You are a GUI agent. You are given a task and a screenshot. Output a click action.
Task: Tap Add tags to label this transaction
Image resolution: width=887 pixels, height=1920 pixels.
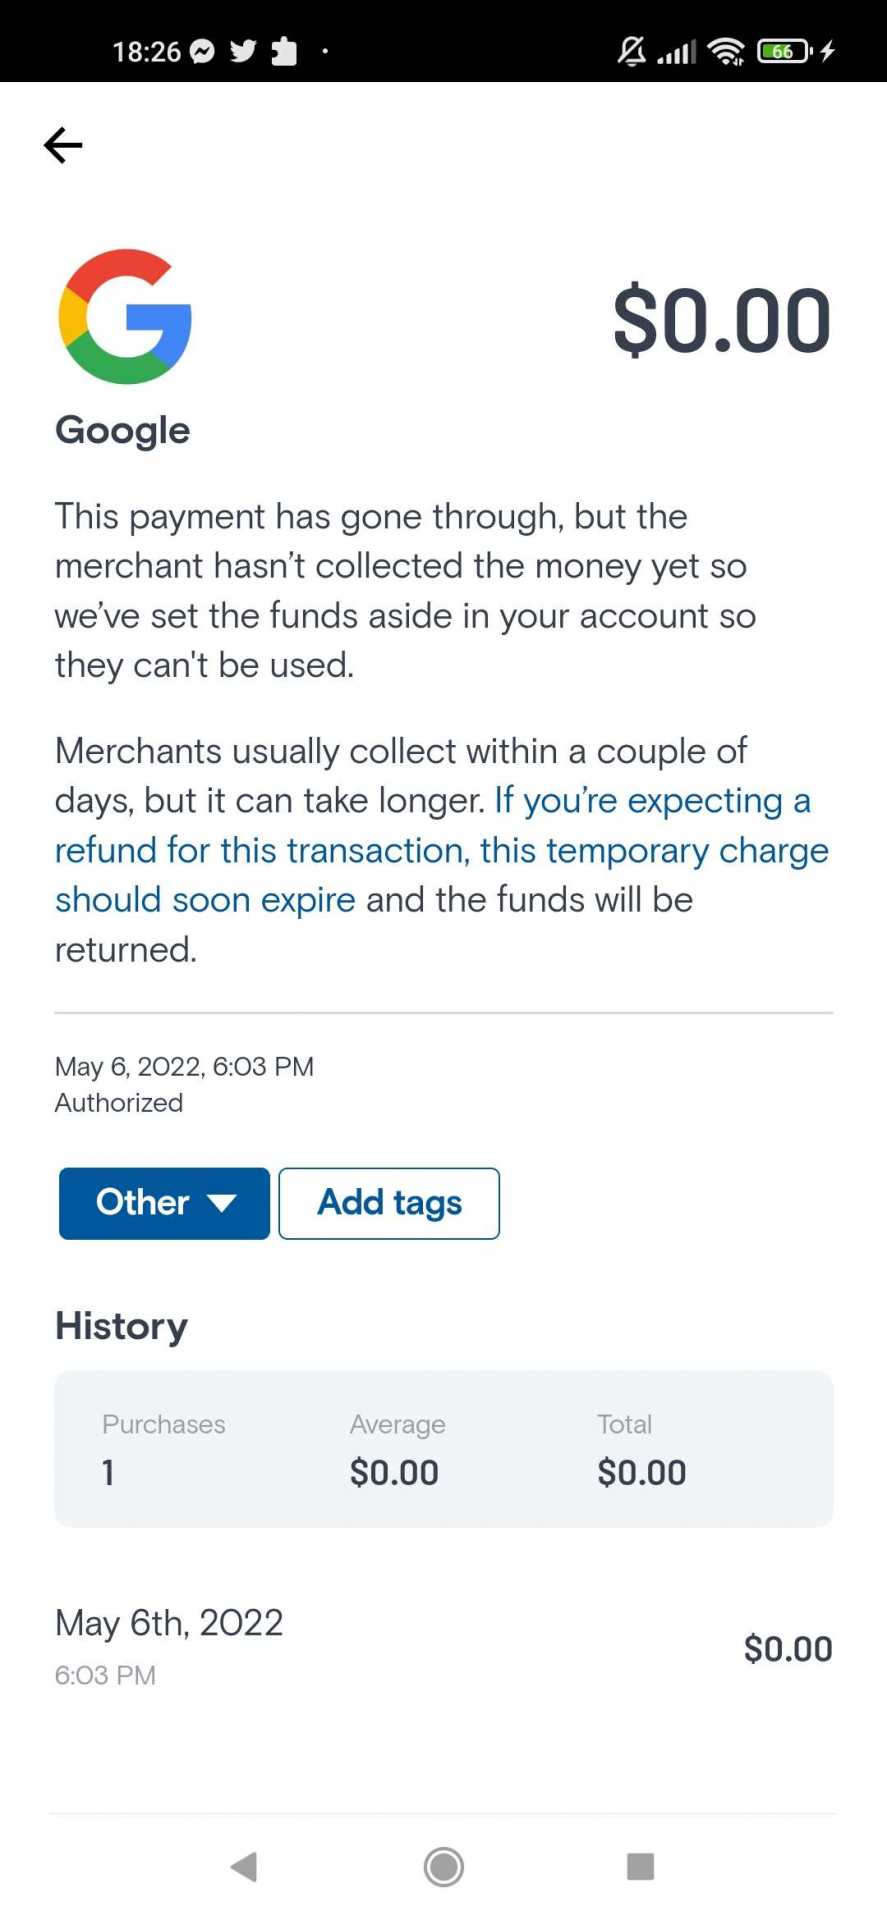[x=388, y=1203]
